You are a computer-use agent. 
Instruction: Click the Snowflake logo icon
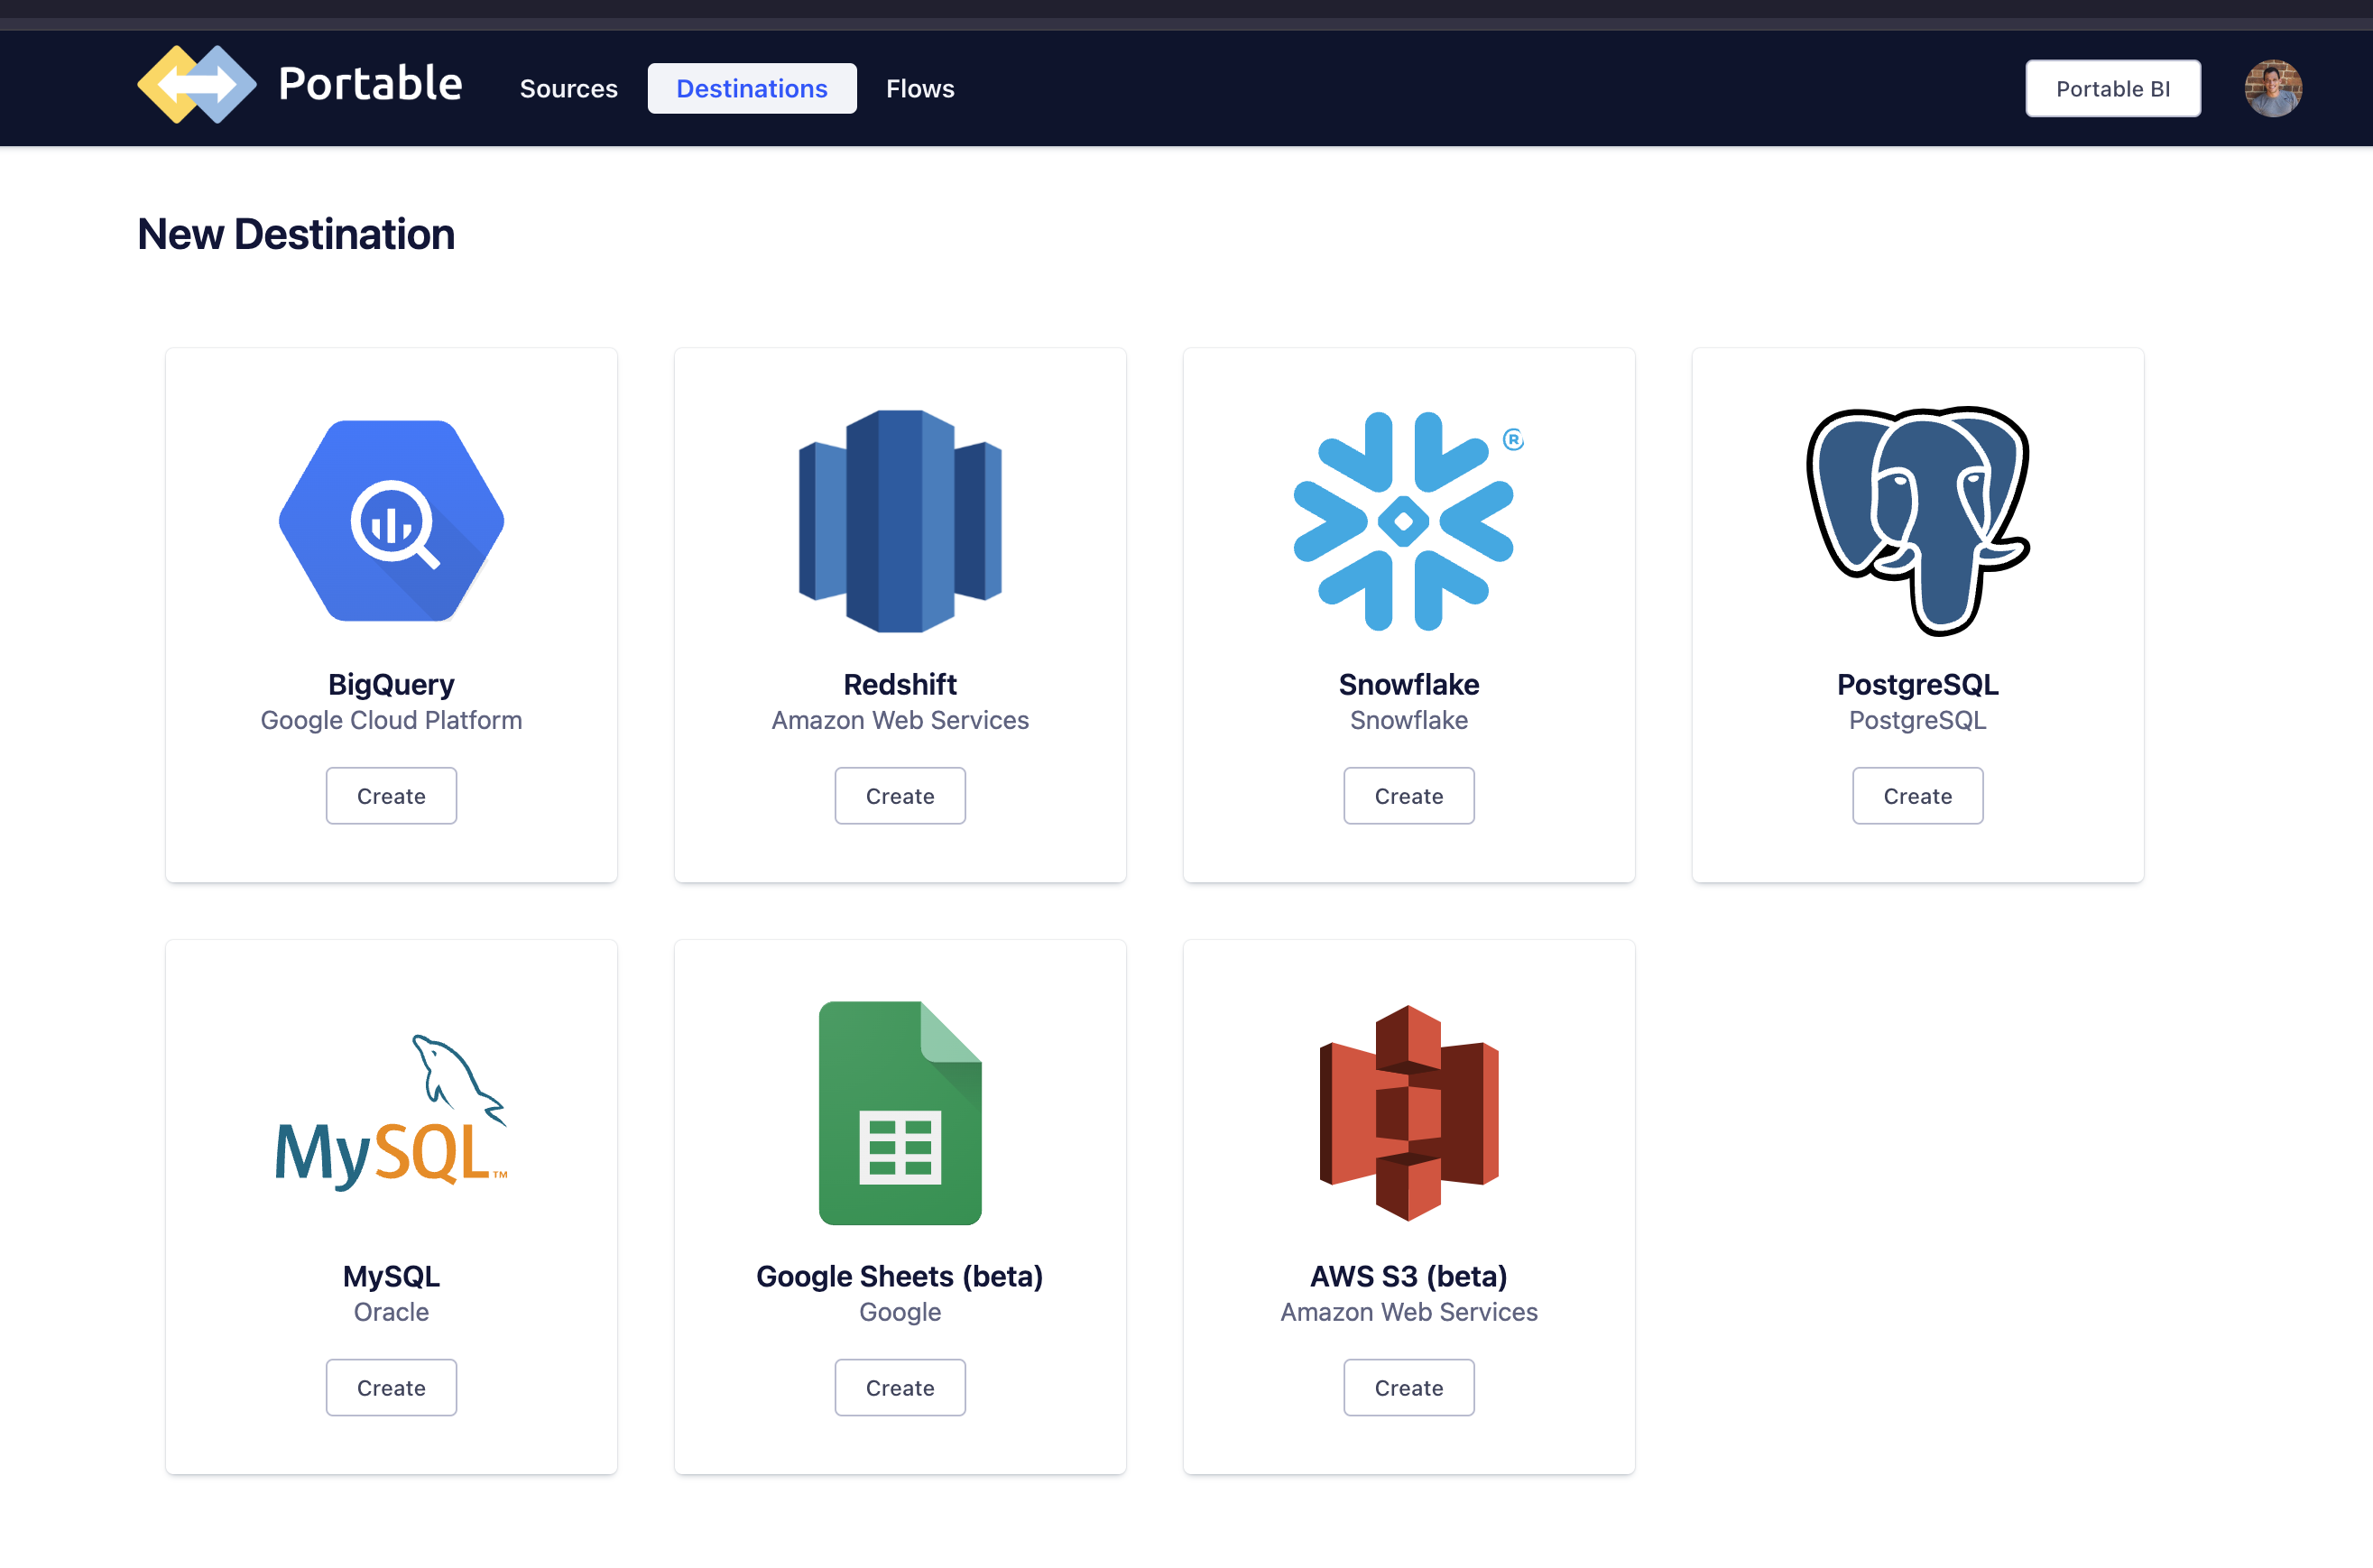click(1404, 521)
